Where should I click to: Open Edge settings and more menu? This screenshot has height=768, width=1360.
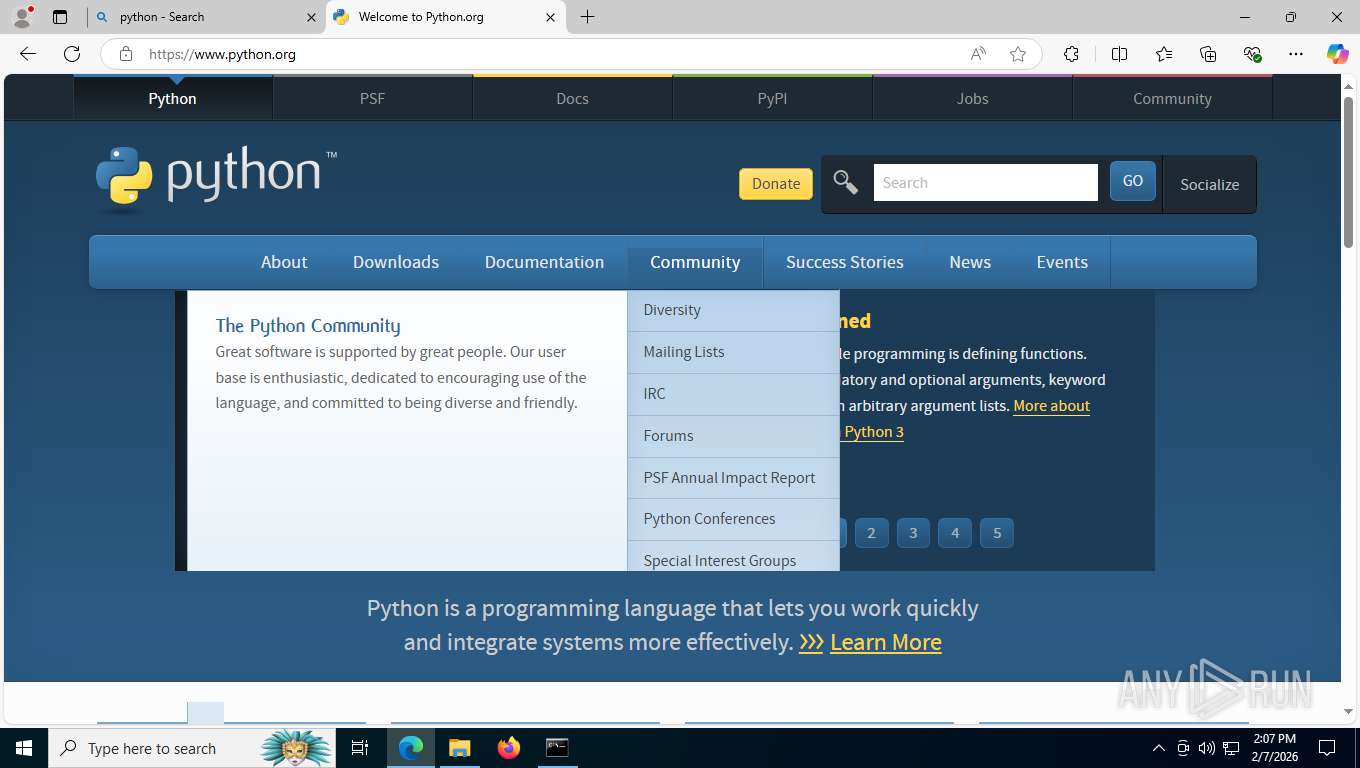[1296, 54]
